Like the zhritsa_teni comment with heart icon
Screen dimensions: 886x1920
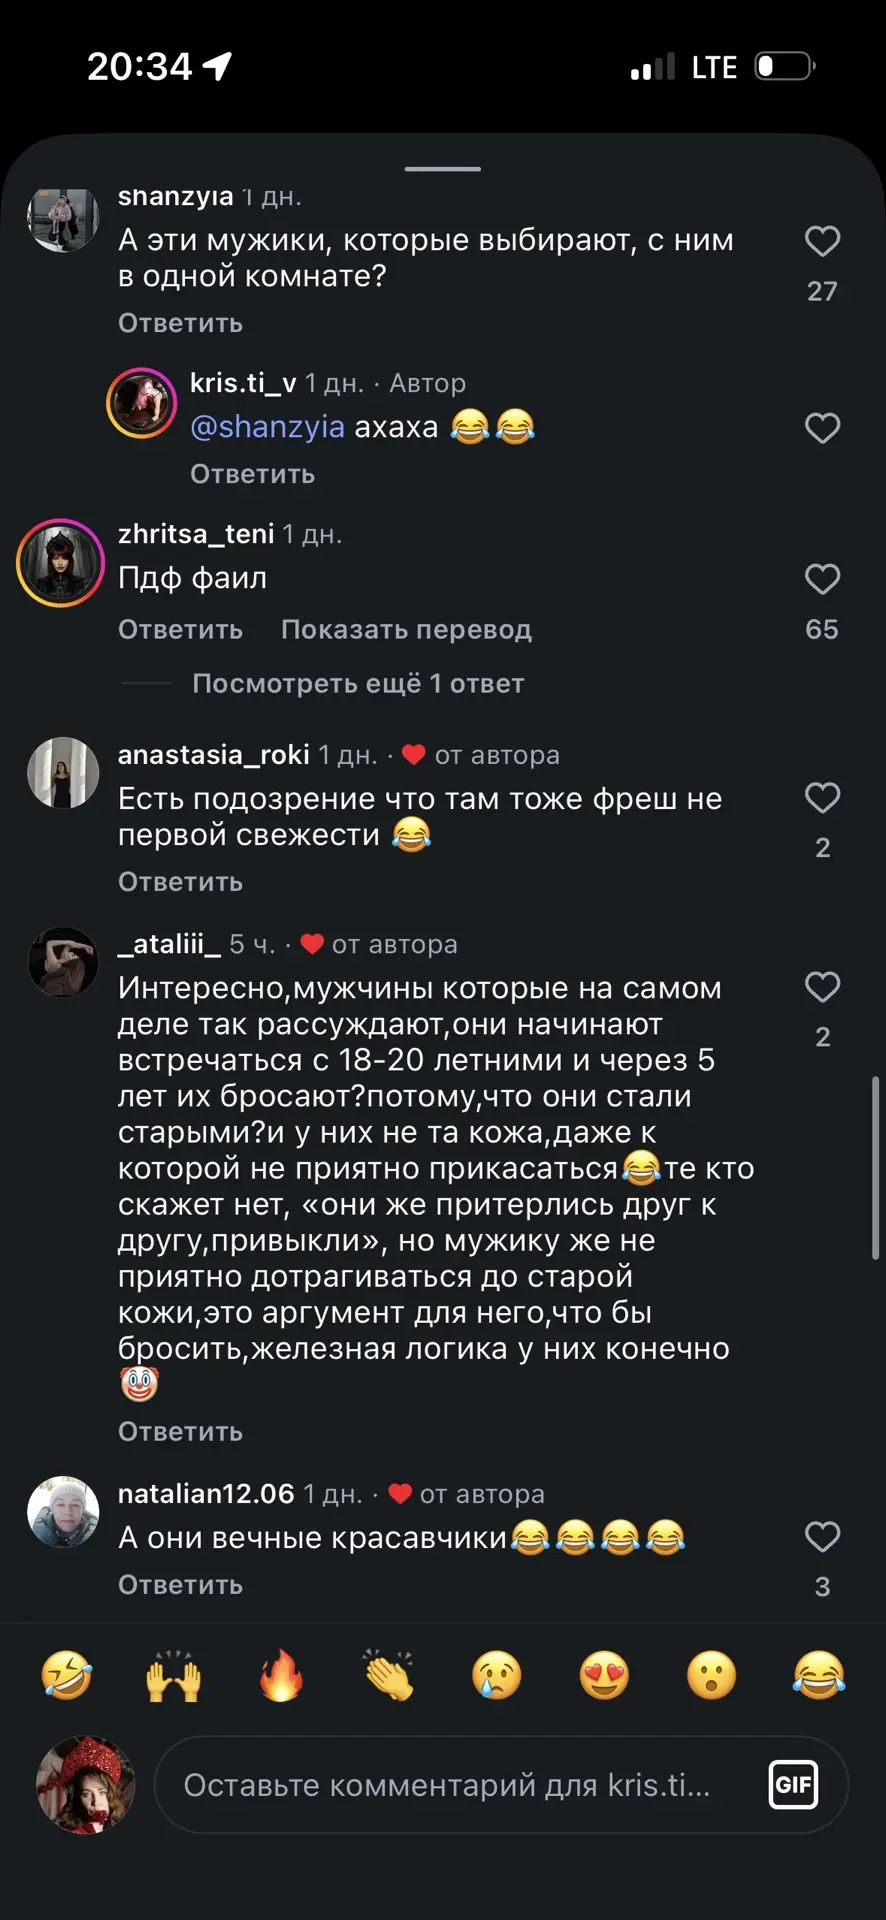pos(822,579)
